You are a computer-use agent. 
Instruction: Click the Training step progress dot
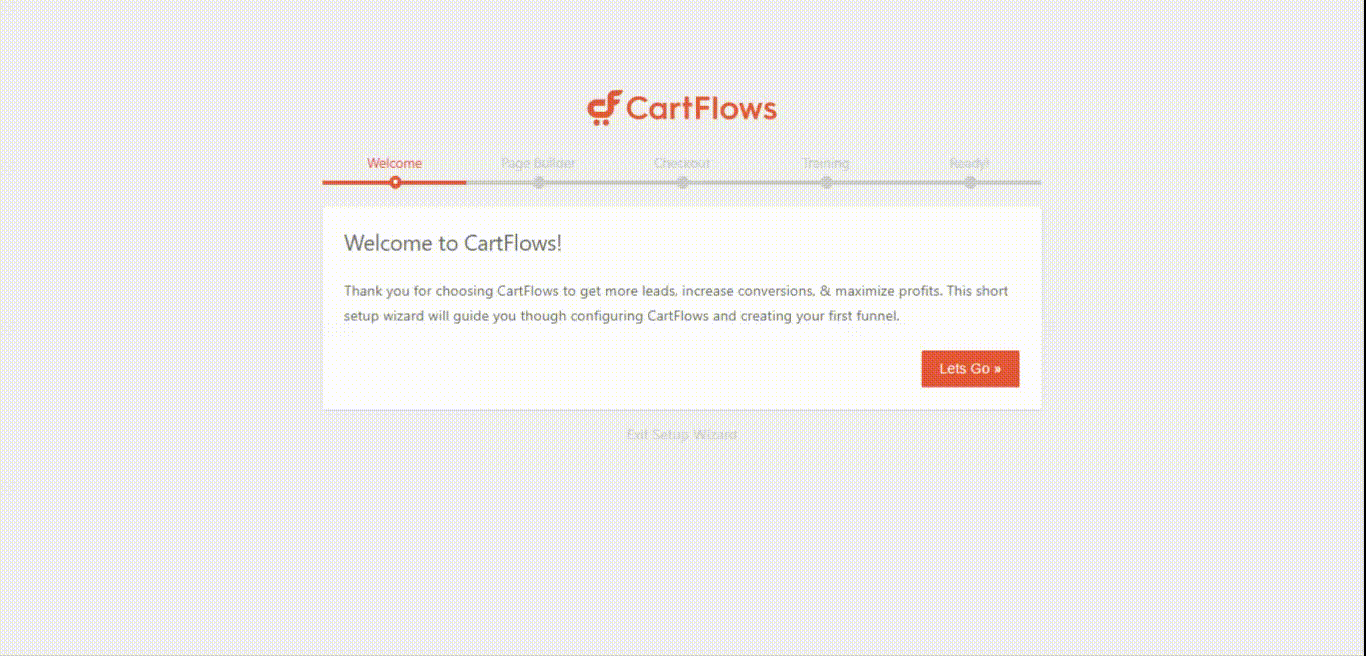(827, 182)
